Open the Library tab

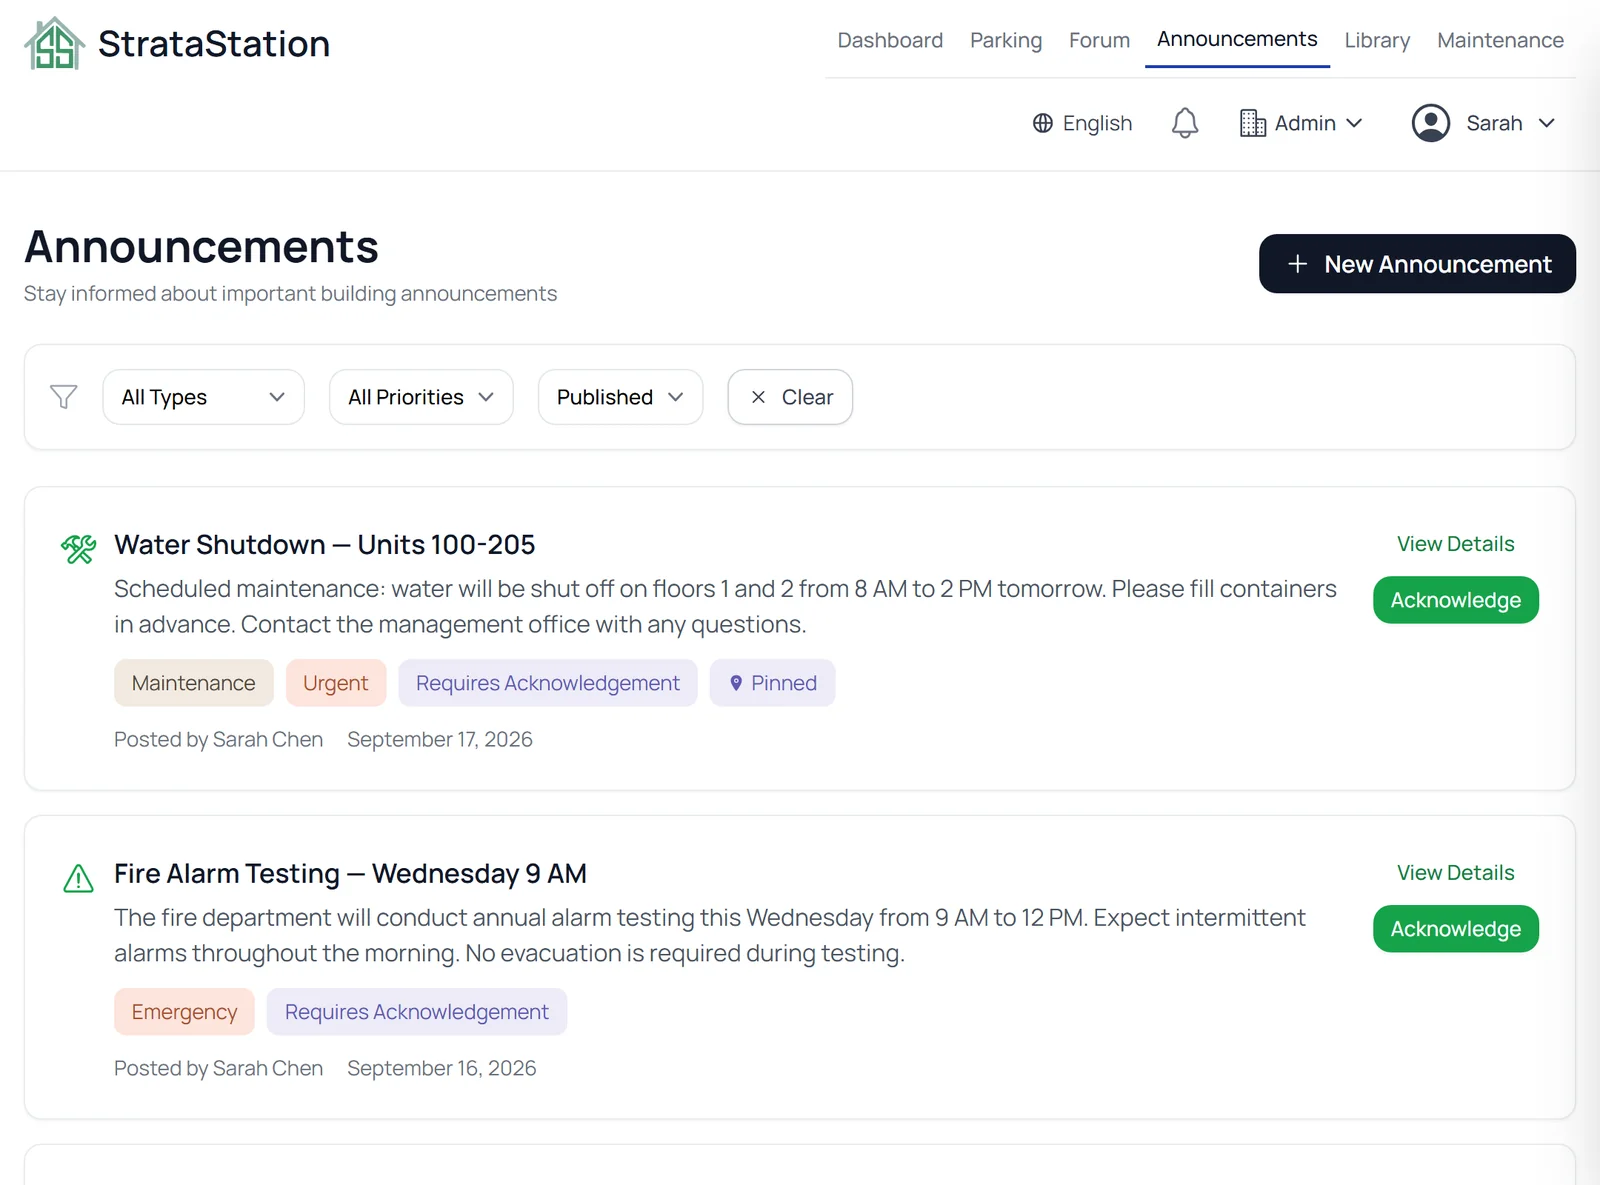point(1377,40)
